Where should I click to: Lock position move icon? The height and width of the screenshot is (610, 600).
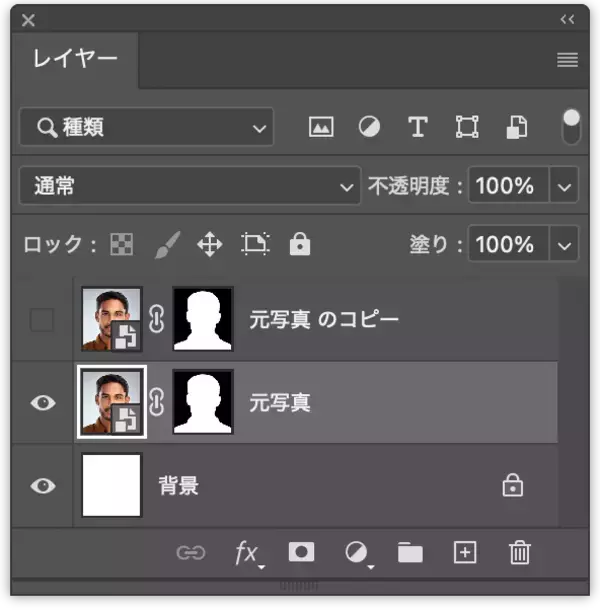click(210, 244)
